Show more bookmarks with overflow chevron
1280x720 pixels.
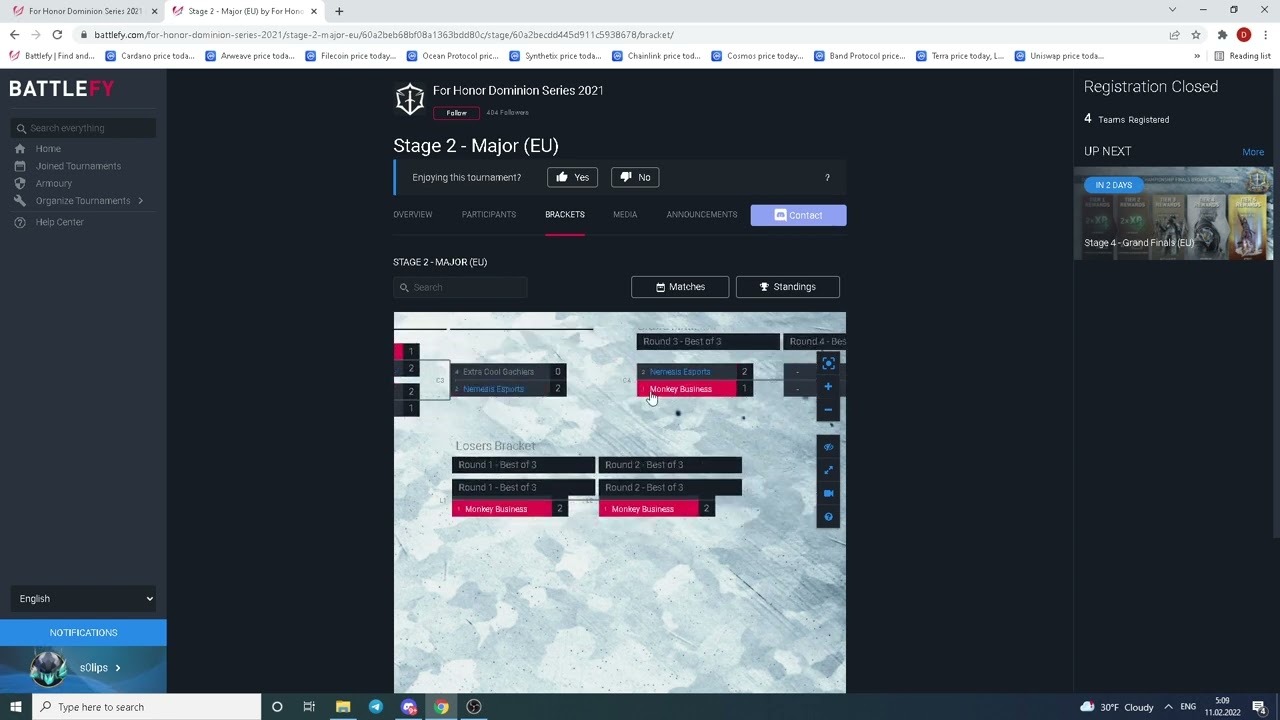point(1197,56)
